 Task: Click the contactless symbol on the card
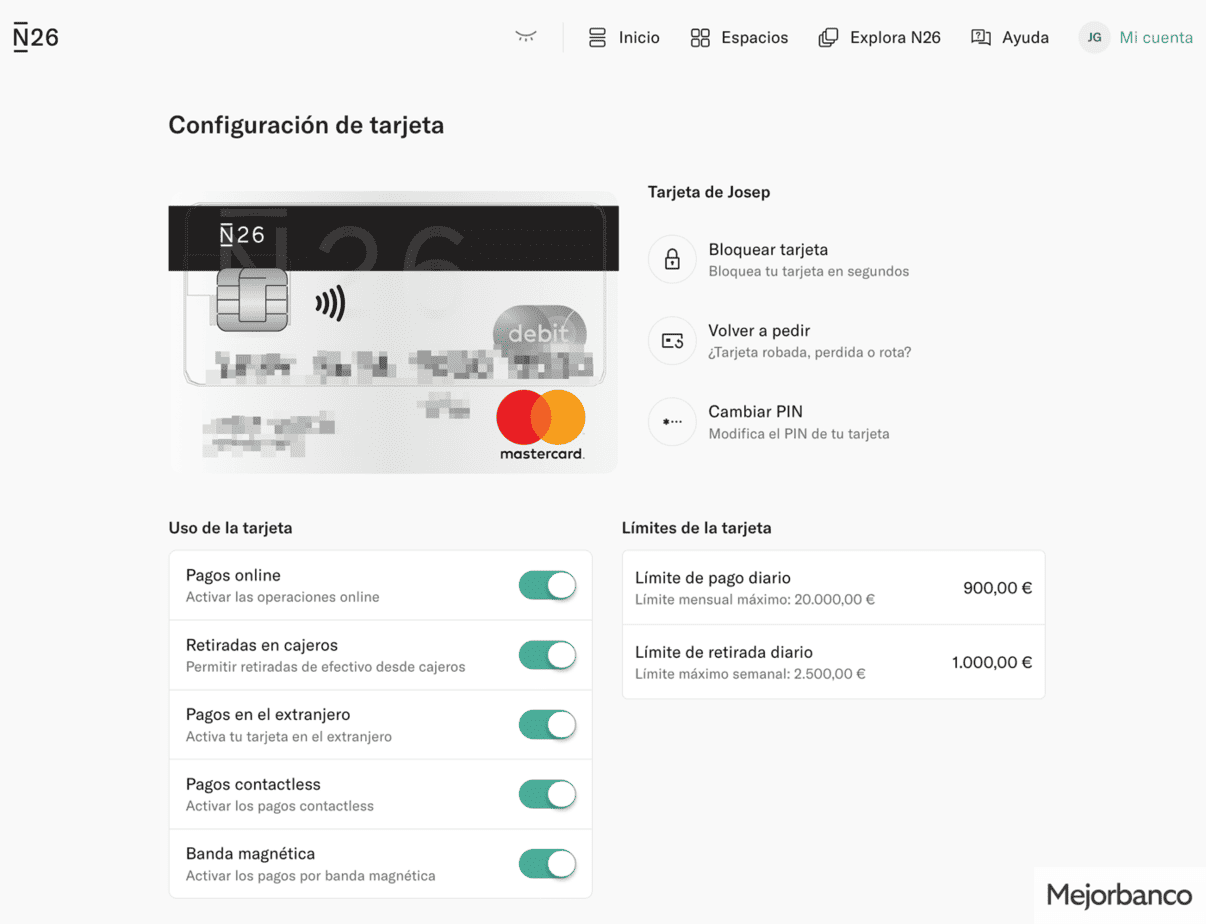330,303
